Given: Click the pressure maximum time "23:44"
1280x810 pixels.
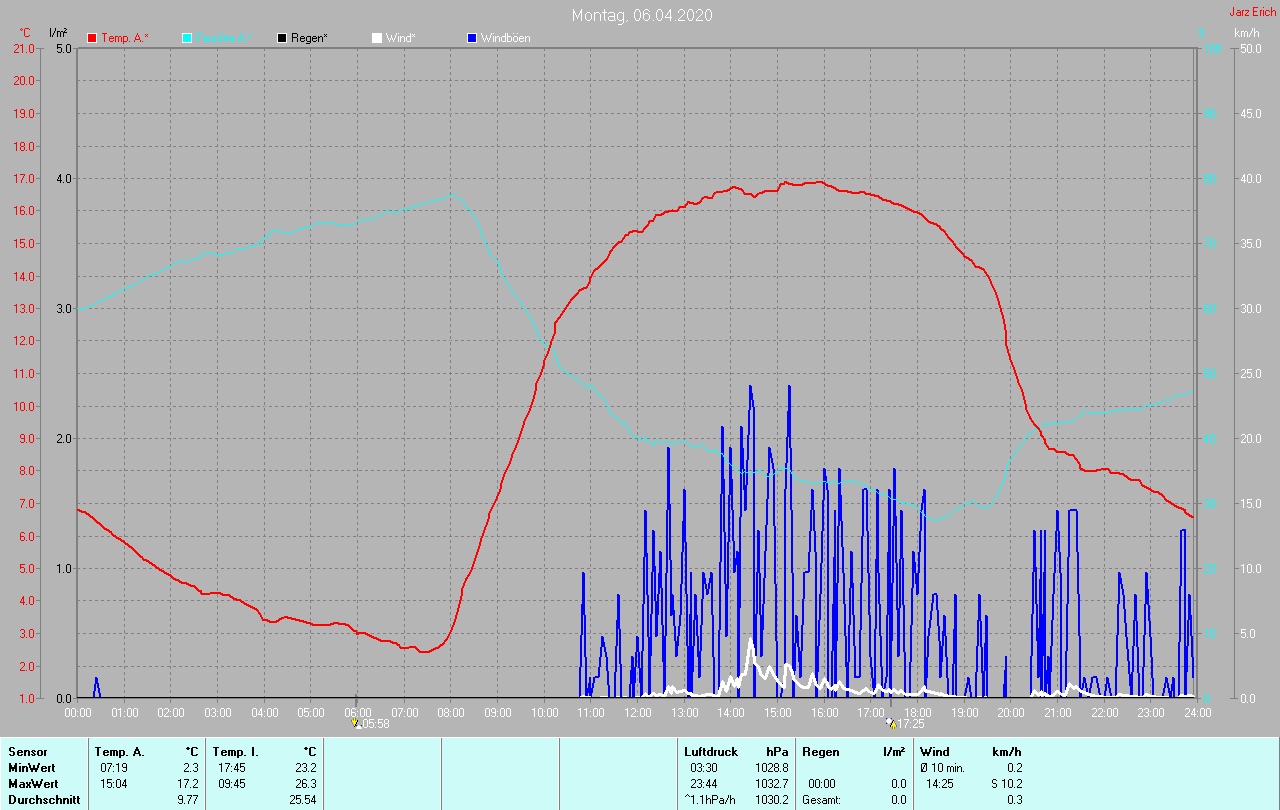Looking at the screenshot, I should 704,783.
